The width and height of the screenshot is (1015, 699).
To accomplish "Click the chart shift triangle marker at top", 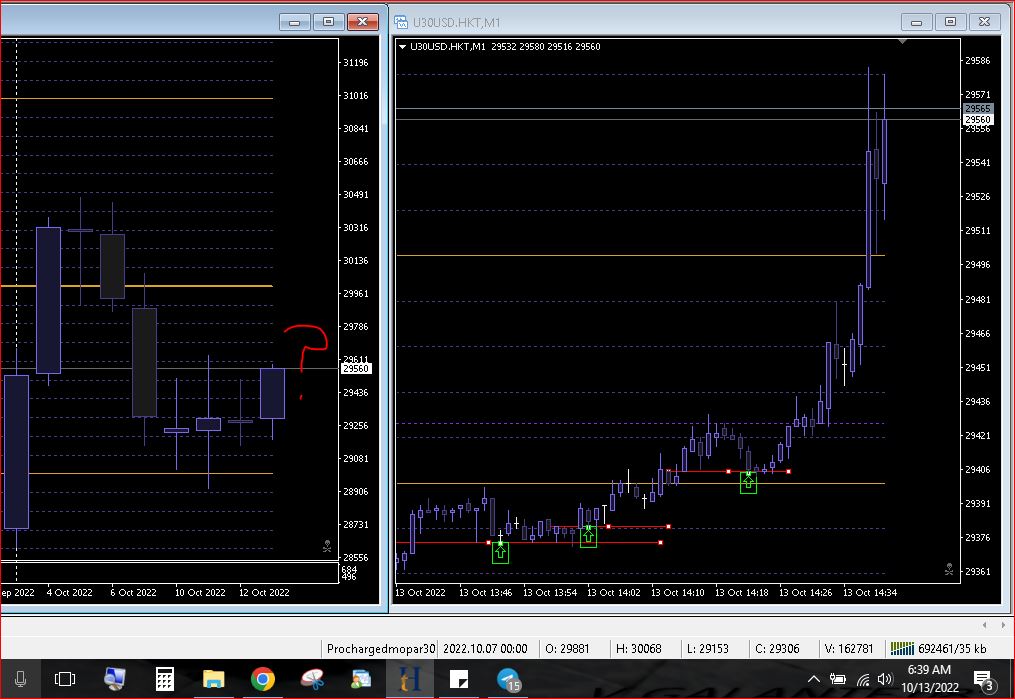I will (903, 43).
